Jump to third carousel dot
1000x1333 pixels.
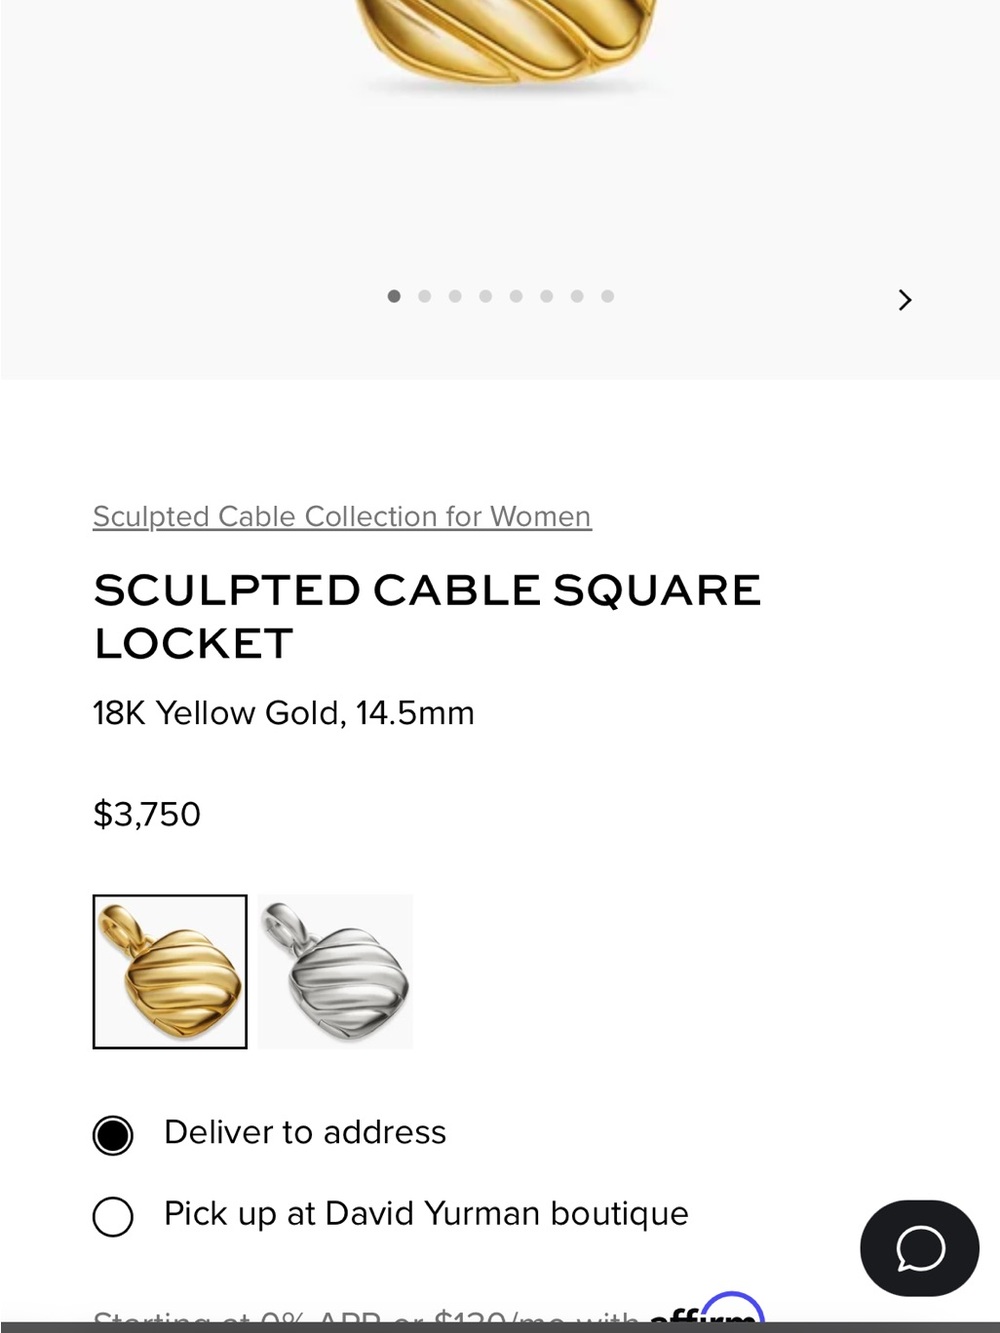point(455,296)
